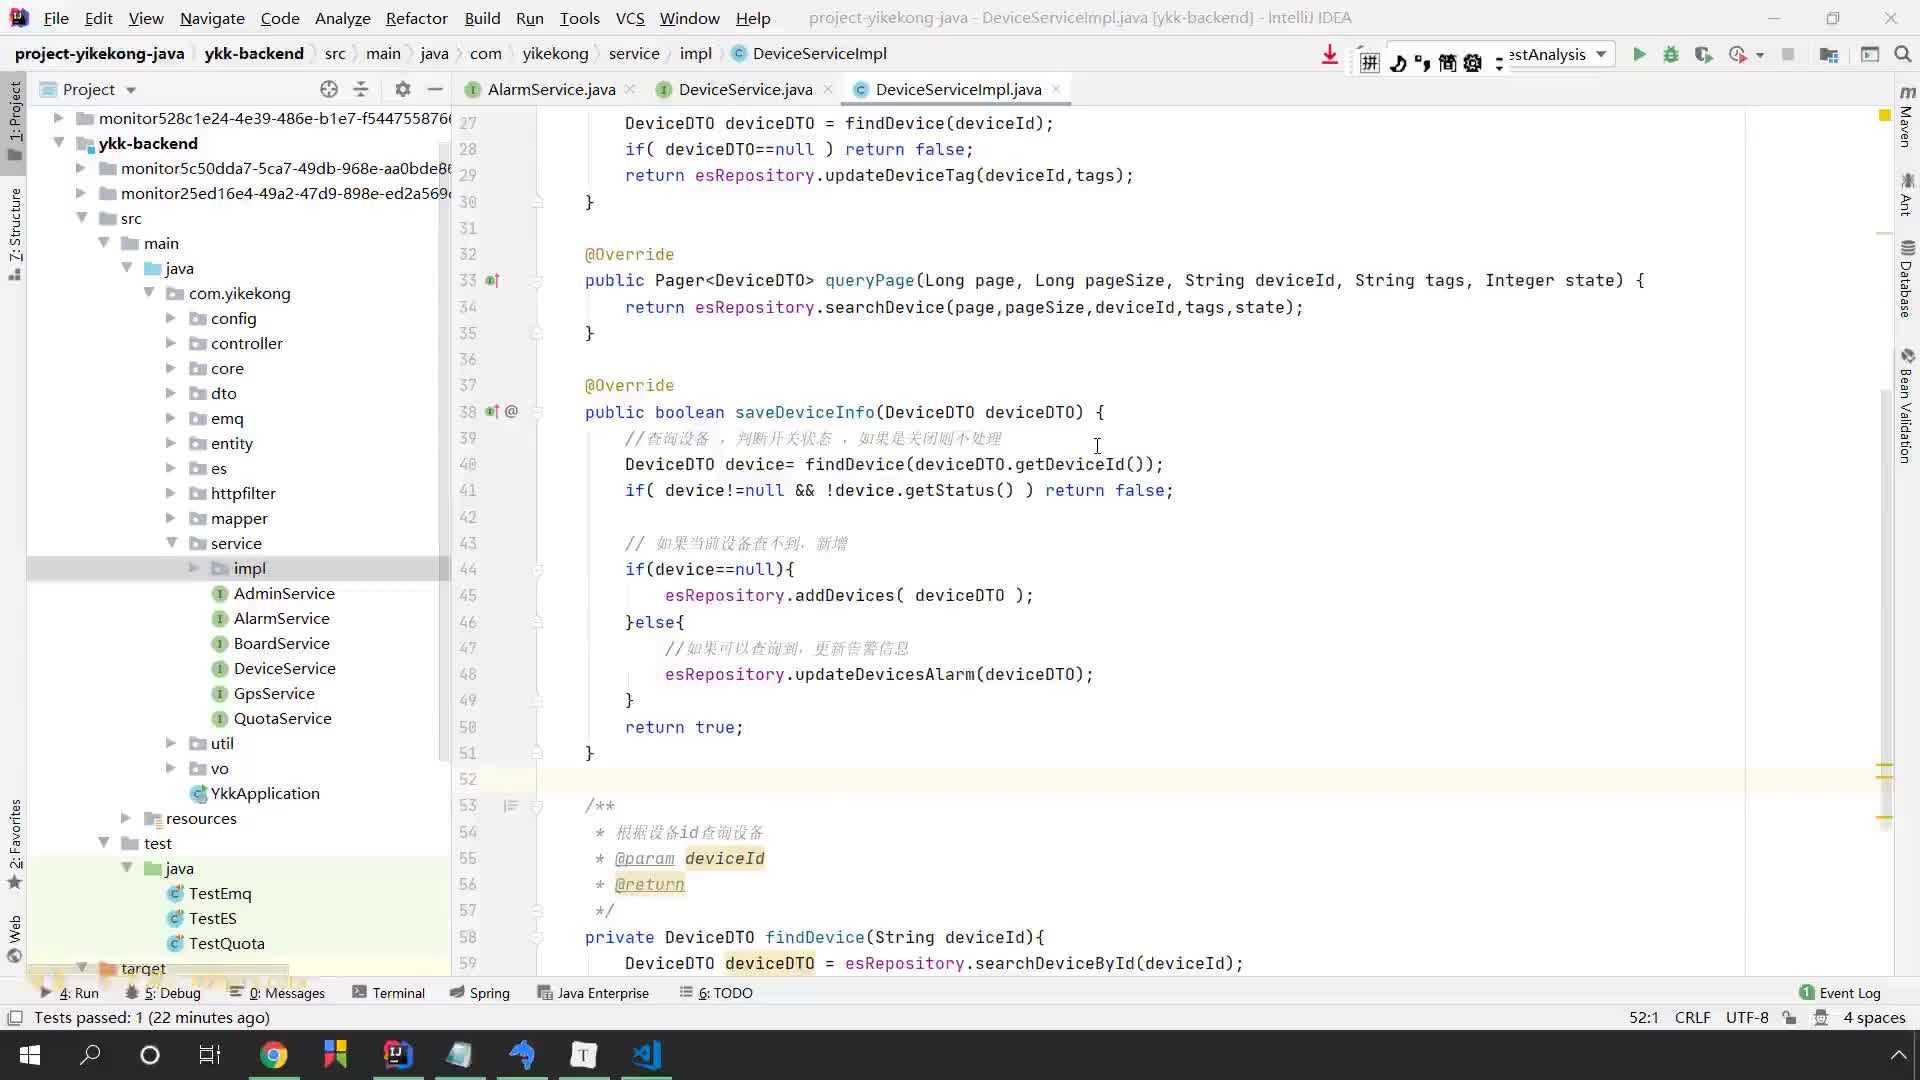Image resolution: width=1920 pixels, height=1080 pixels.
Task: Open the 4: Run tool window
Action: 70,993
